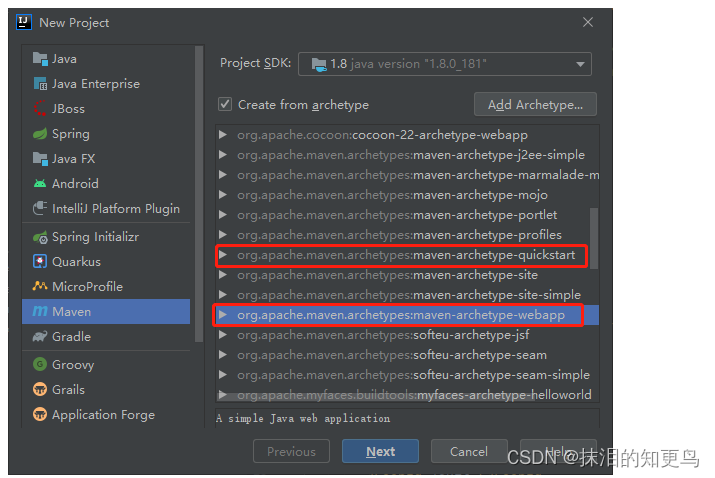Select maven-archetype-marmalade-mojo archetype text
715x478 pixels.
click(418, 175)
